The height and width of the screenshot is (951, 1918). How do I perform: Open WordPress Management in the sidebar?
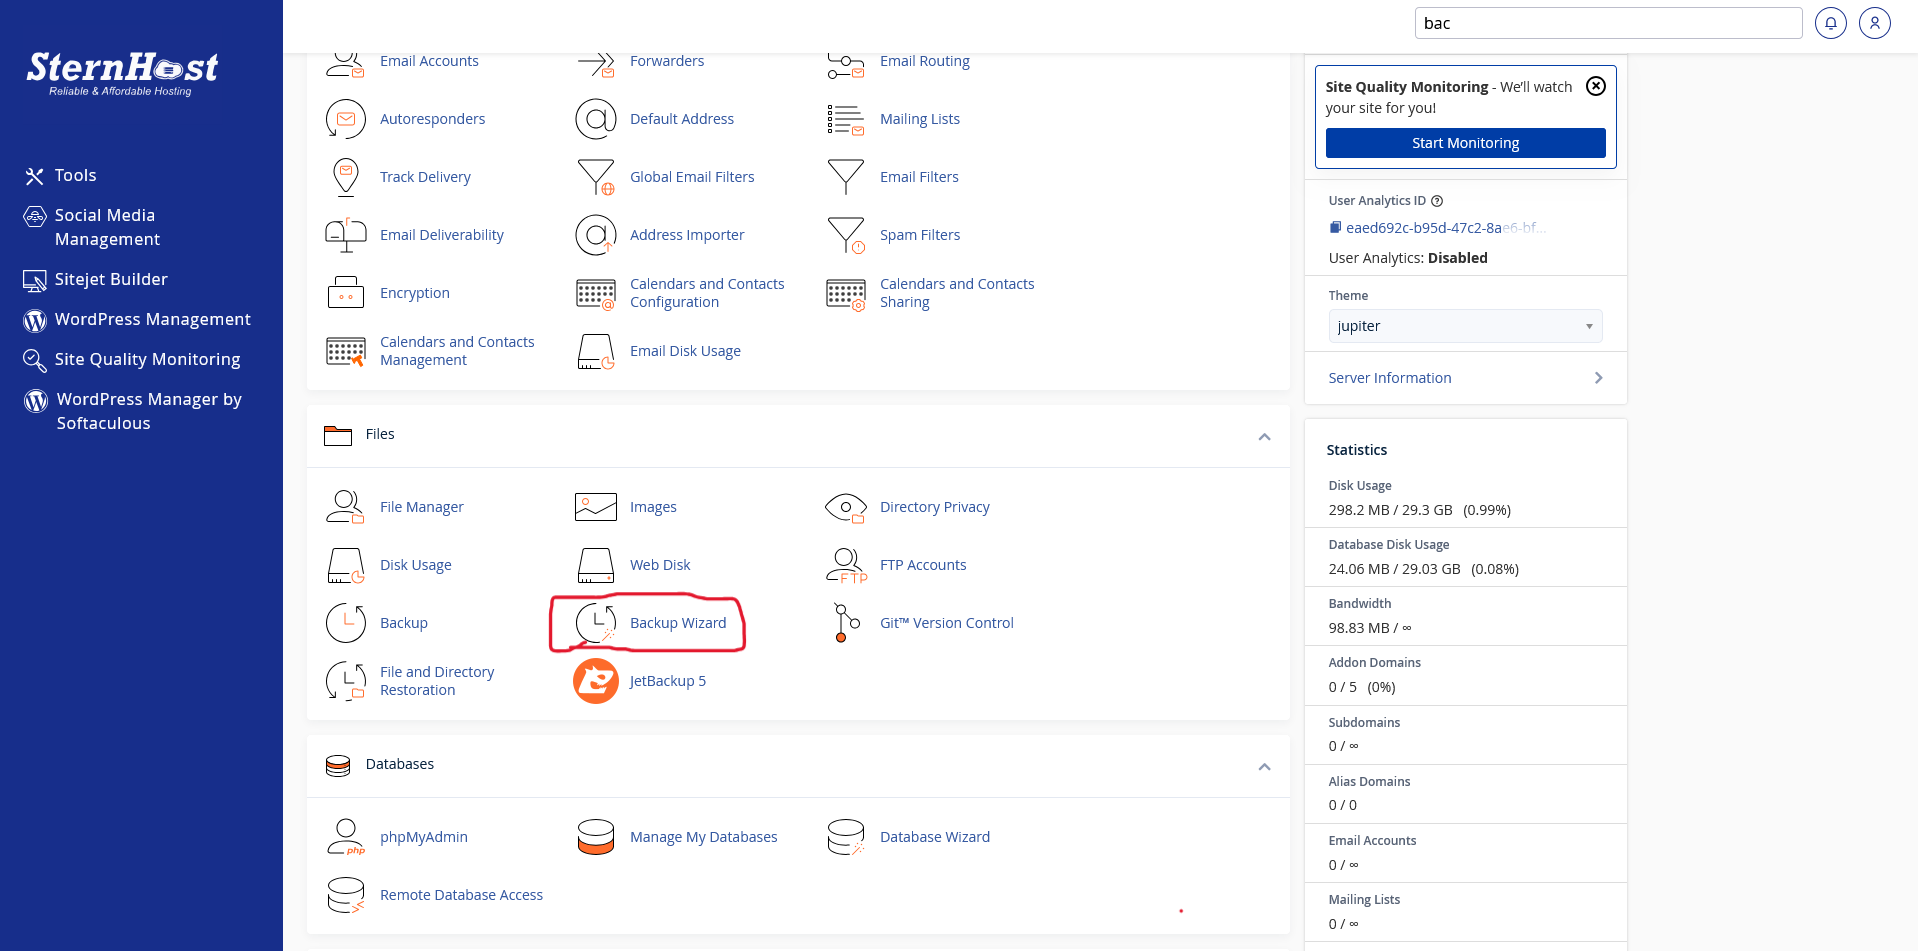pyautogui.click(x=152, y=320)
